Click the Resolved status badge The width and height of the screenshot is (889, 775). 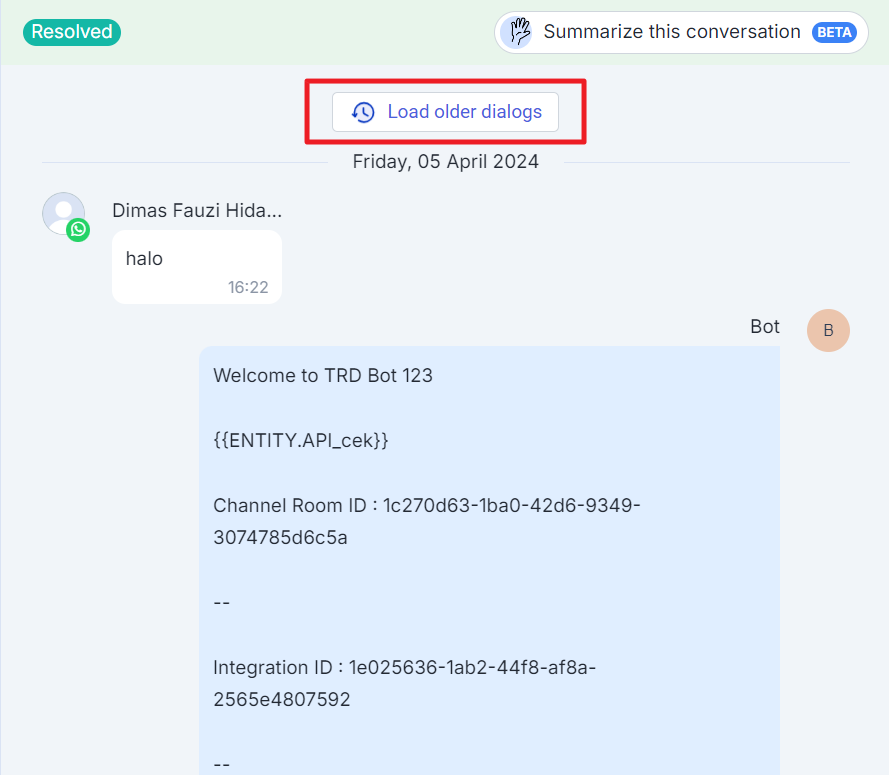72,32
